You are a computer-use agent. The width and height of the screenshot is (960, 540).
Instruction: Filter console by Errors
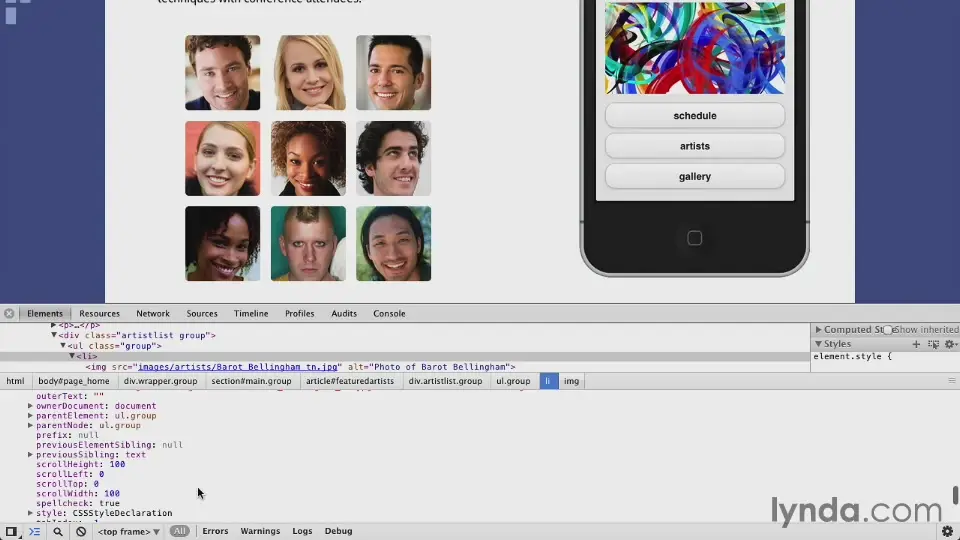(215, 531)
